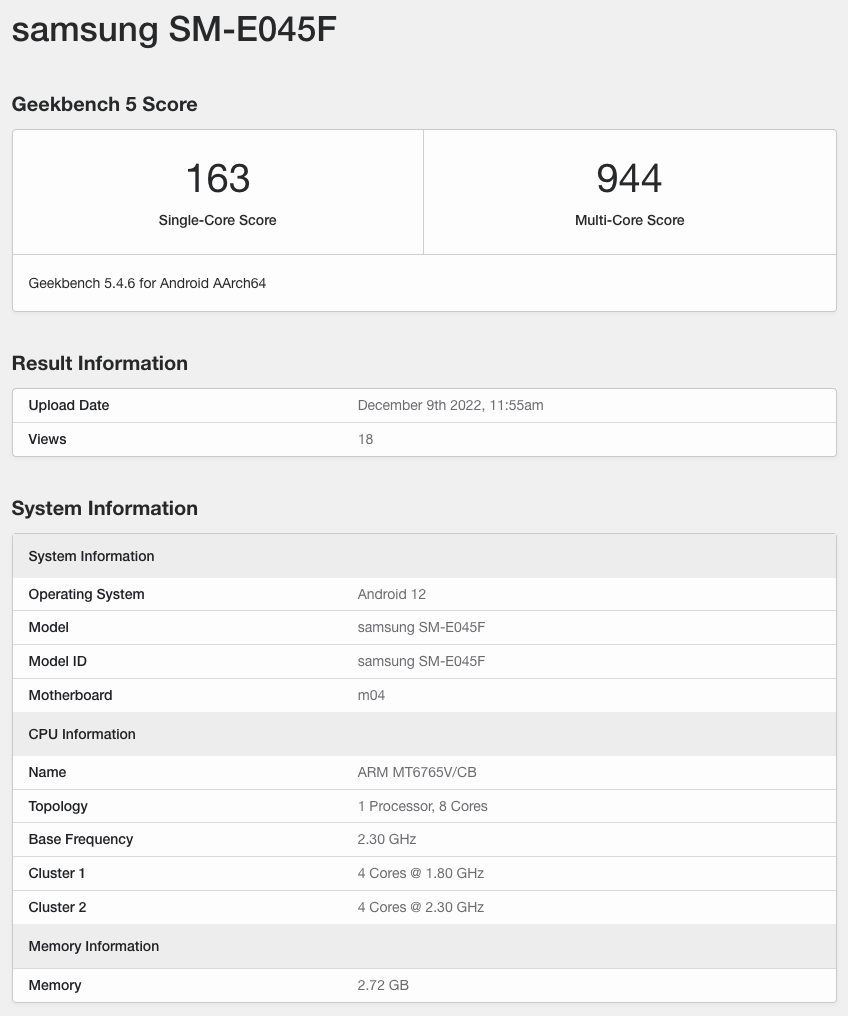Viewport: 848px width, 1016px height.
Task: Click the Motherboard m04 entry
Action: coord(371,695)
